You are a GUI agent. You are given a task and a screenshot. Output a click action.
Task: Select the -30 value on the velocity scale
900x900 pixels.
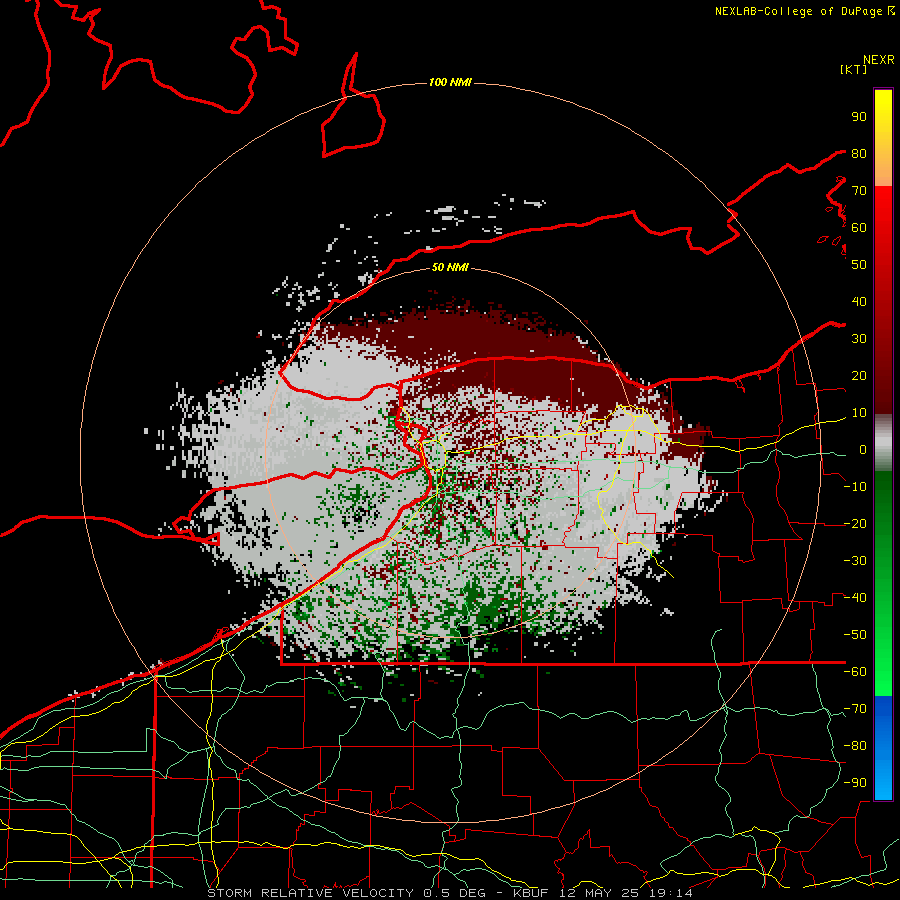tap(855, 561)
